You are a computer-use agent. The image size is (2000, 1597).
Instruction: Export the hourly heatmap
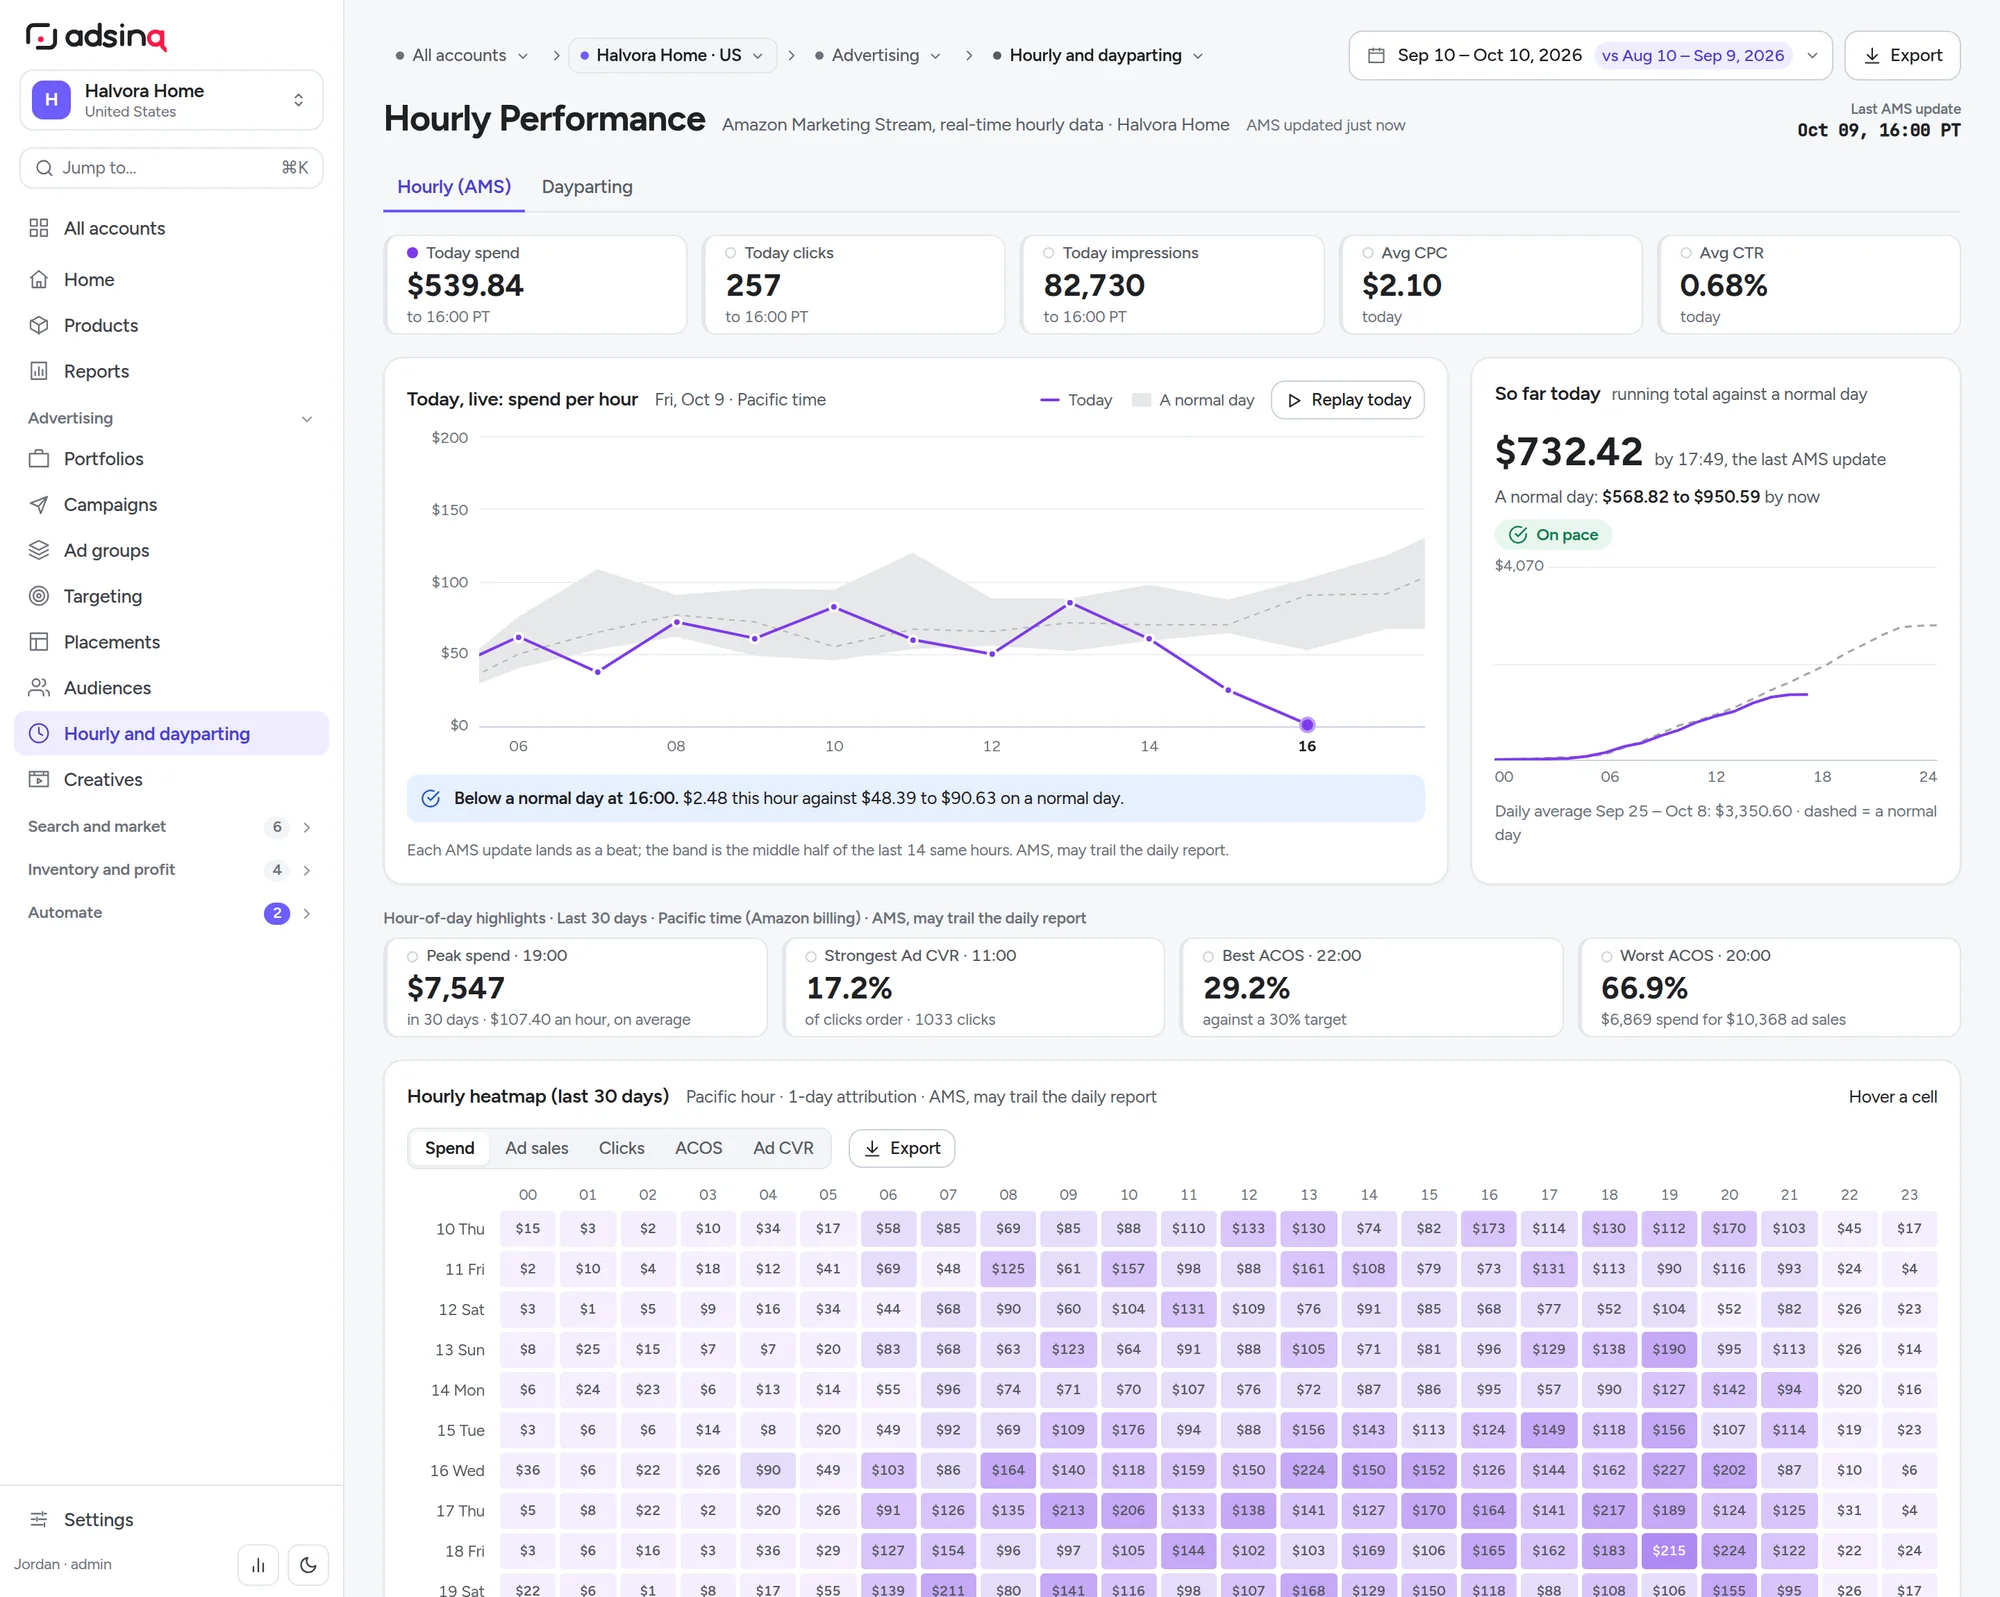click(902, 1148)
